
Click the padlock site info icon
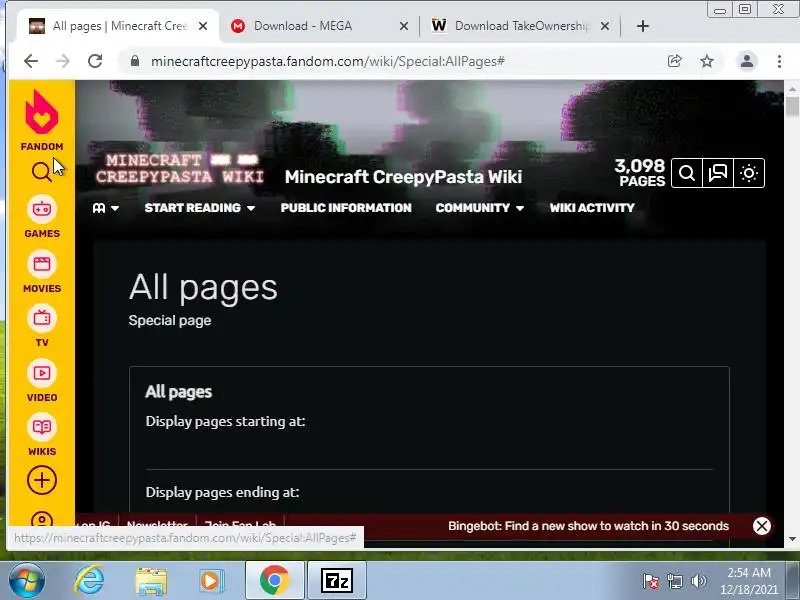[135, 61]
